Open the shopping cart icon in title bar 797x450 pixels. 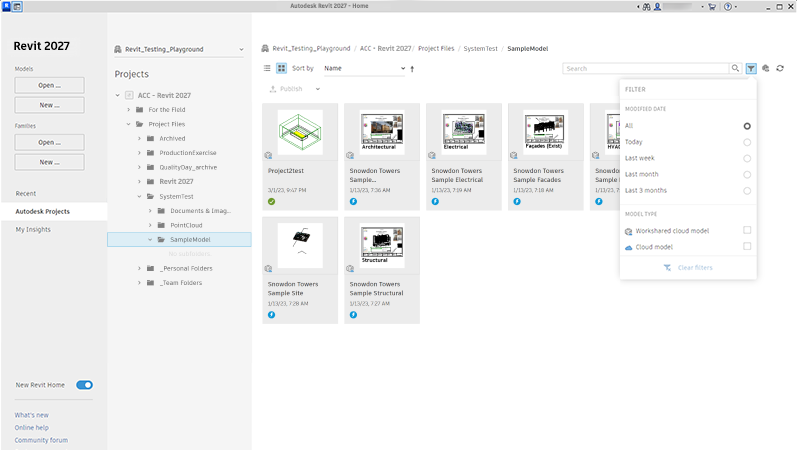pos(712,7)
